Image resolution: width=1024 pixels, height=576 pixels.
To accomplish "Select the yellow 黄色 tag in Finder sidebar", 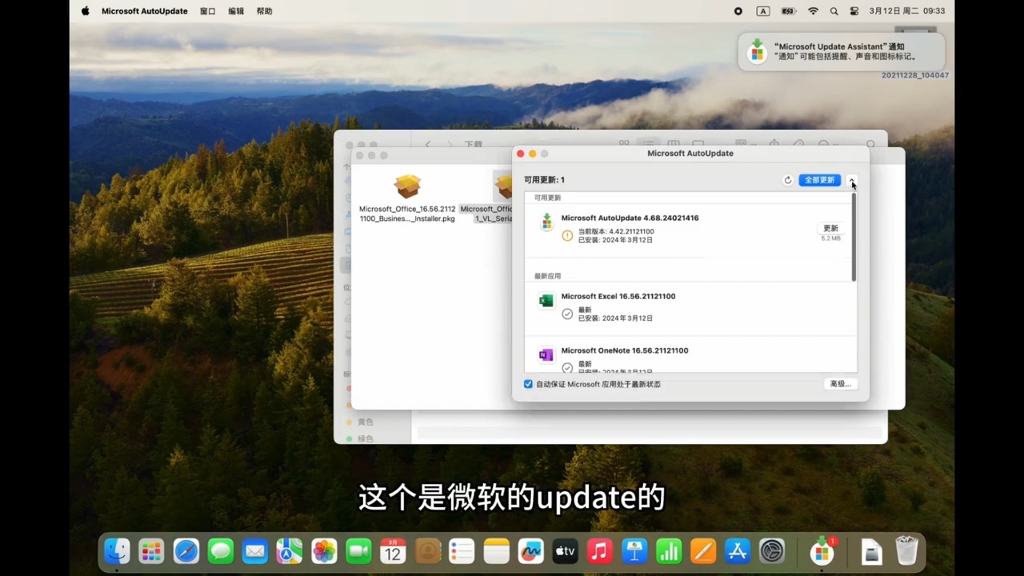I will 367,422.
